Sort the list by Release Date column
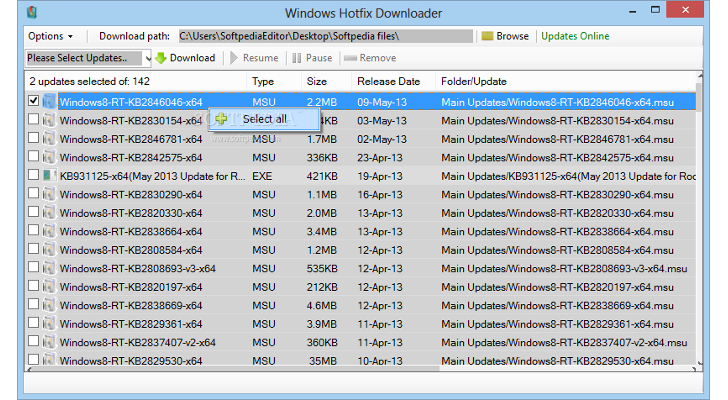Screen dimensions: 728x400 (388, 81)
